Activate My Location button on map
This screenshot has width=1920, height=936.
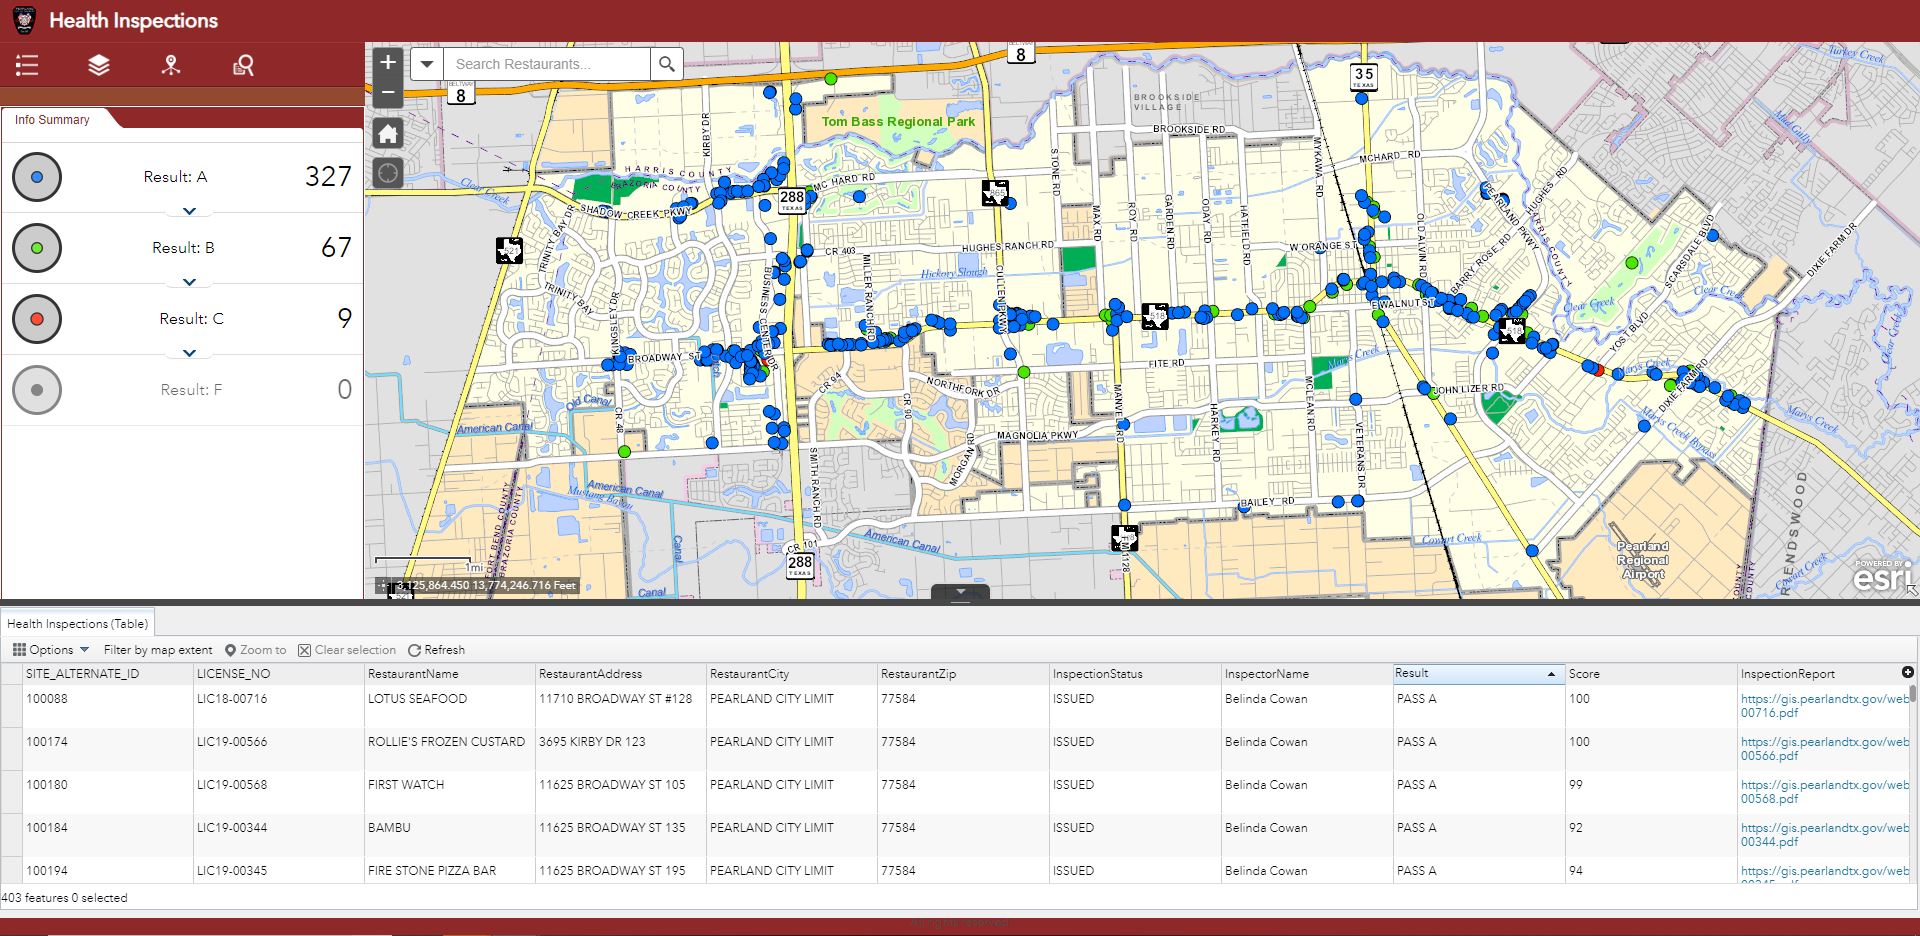(x=388, y=173)
